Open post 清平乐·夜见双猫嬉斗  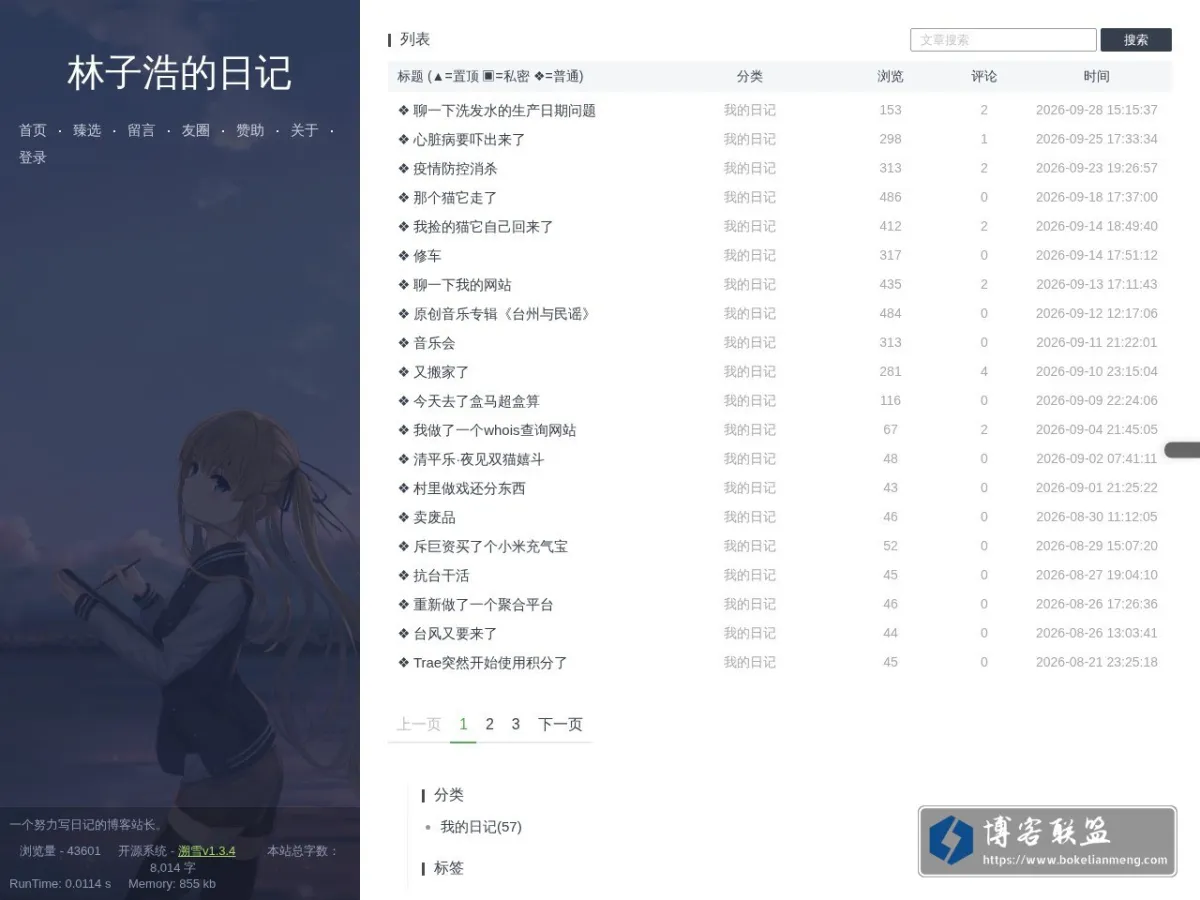pyautogui.click(x=478, y=459)
